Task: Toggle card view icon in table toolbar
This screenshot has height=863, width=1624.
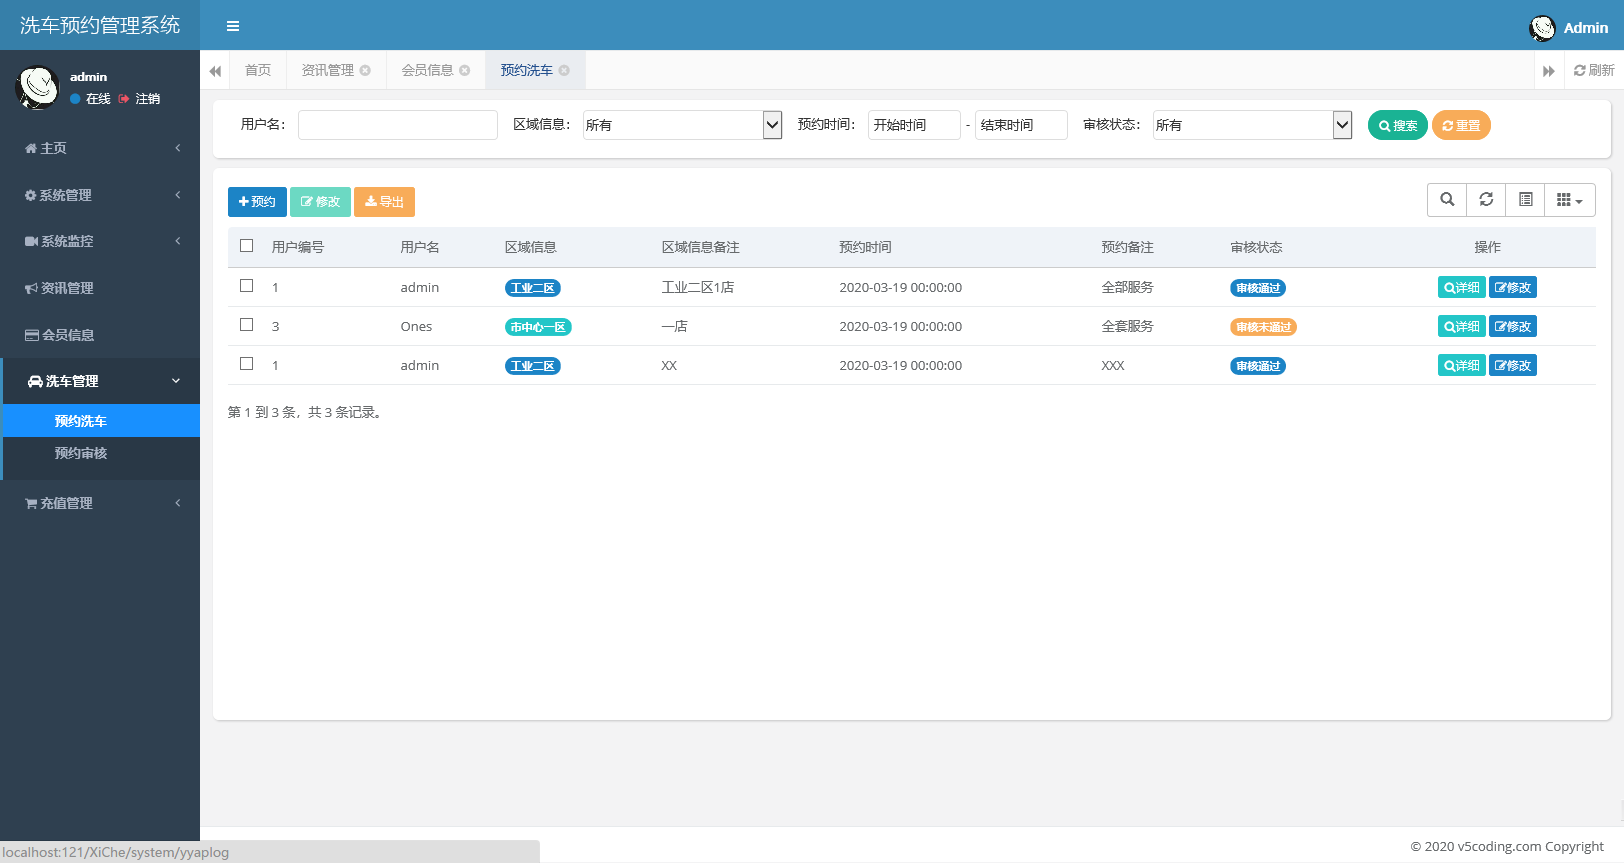Action: pyautogui.click(x=1525, y=200)
